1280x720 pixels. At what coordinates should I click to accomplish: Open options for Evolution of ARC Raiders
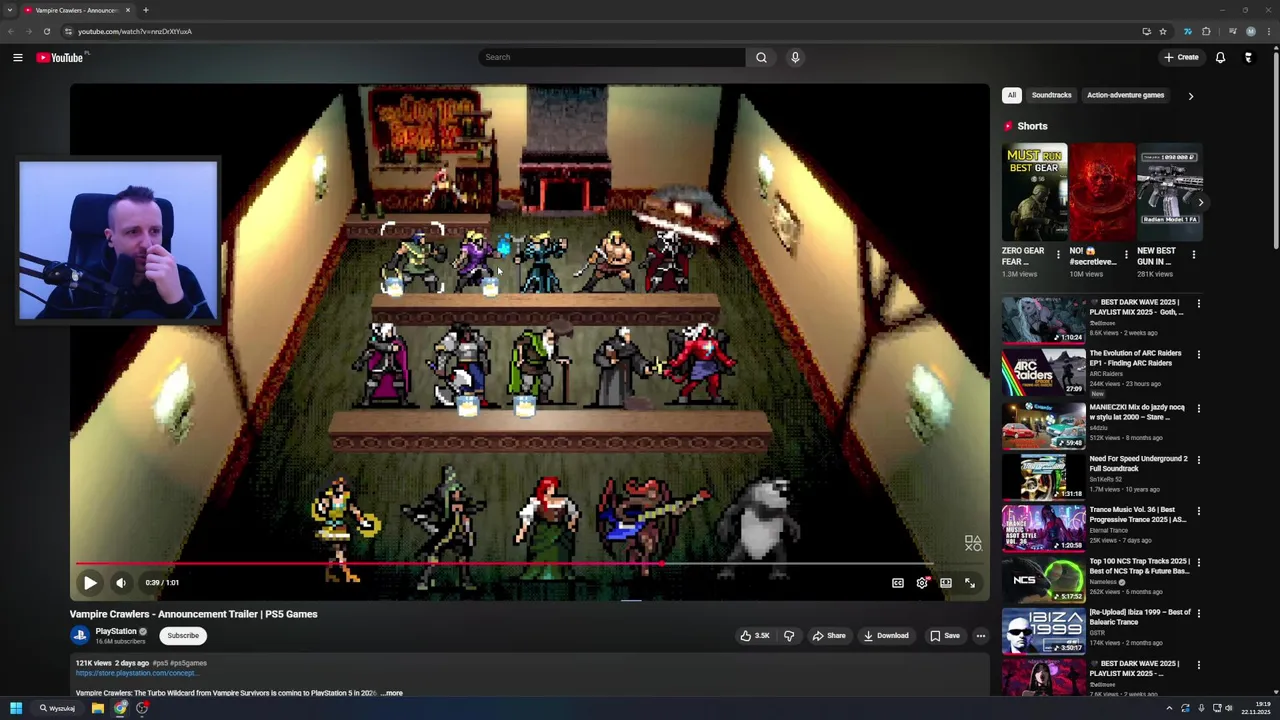[x=1198, y=354]
